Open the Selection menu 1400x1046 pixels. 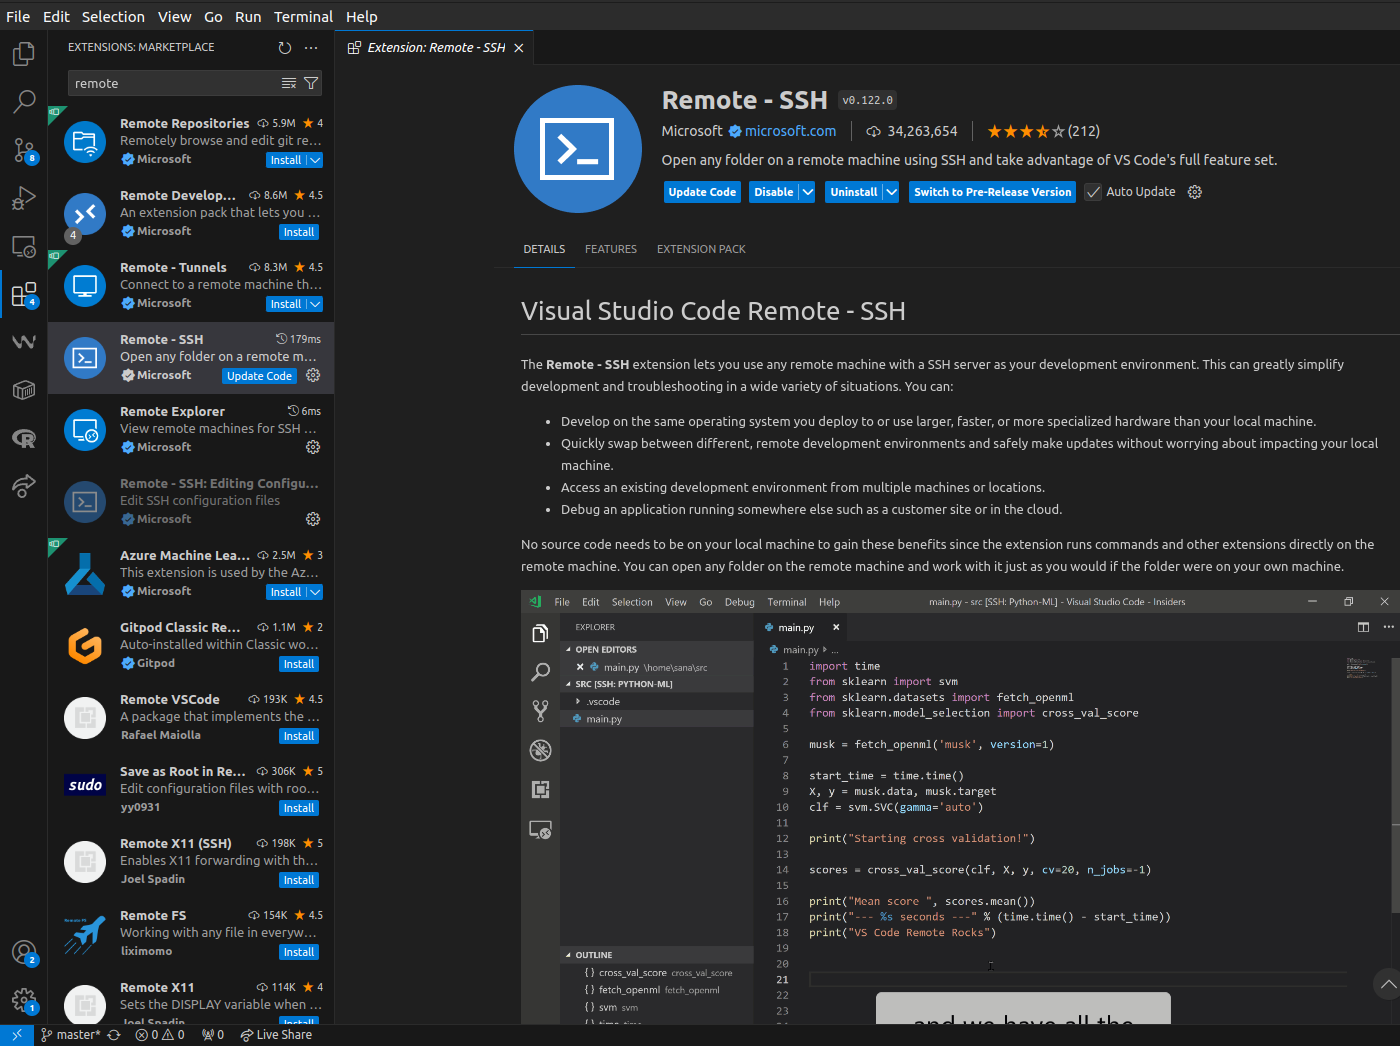pyautogui.click(x=113, y=17)
